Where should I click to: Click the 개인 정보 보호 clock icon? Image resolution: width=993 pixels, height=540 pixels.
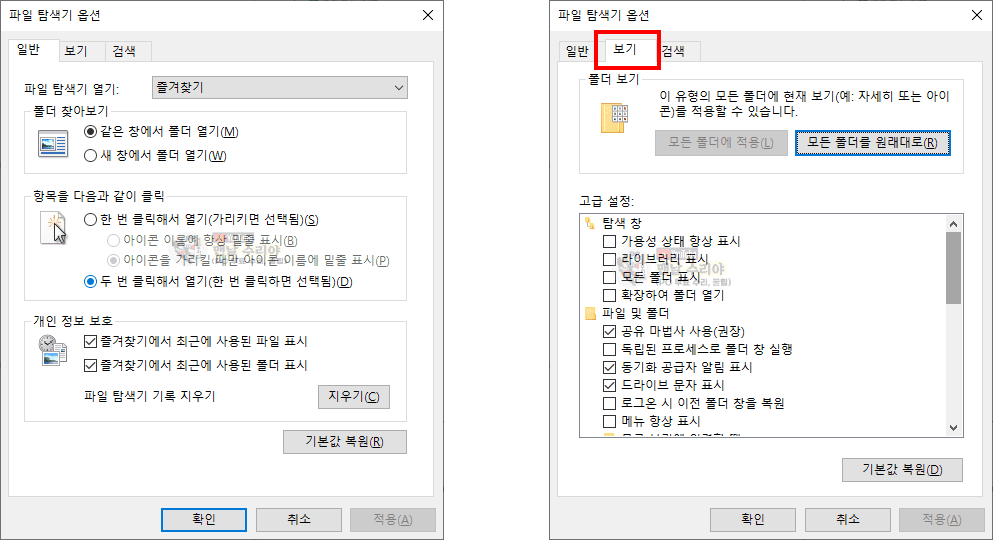(x=53, y=350)
